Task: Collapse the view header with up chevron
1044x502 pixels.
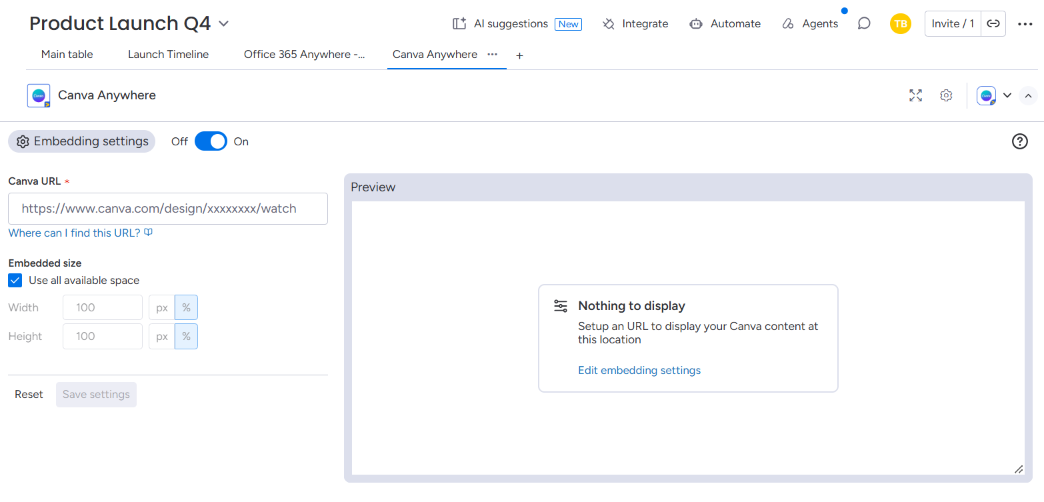Action: point(1028,96)
